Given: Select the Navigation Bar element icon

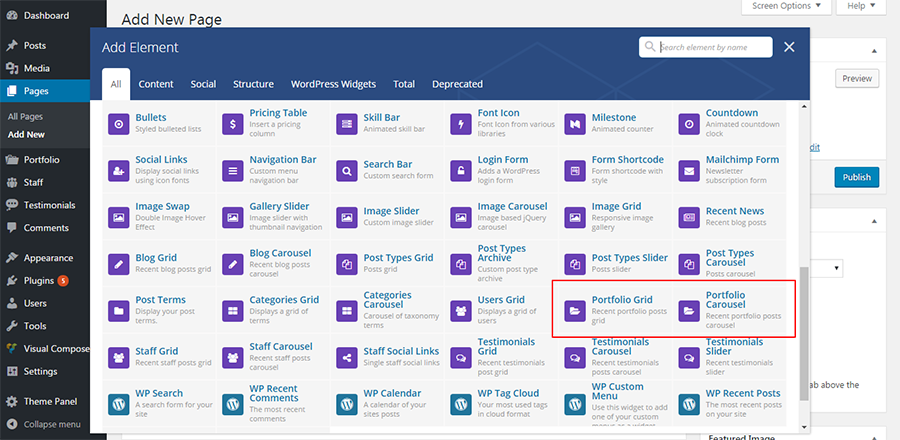Looking at the screenshot, I should [233, 171].
